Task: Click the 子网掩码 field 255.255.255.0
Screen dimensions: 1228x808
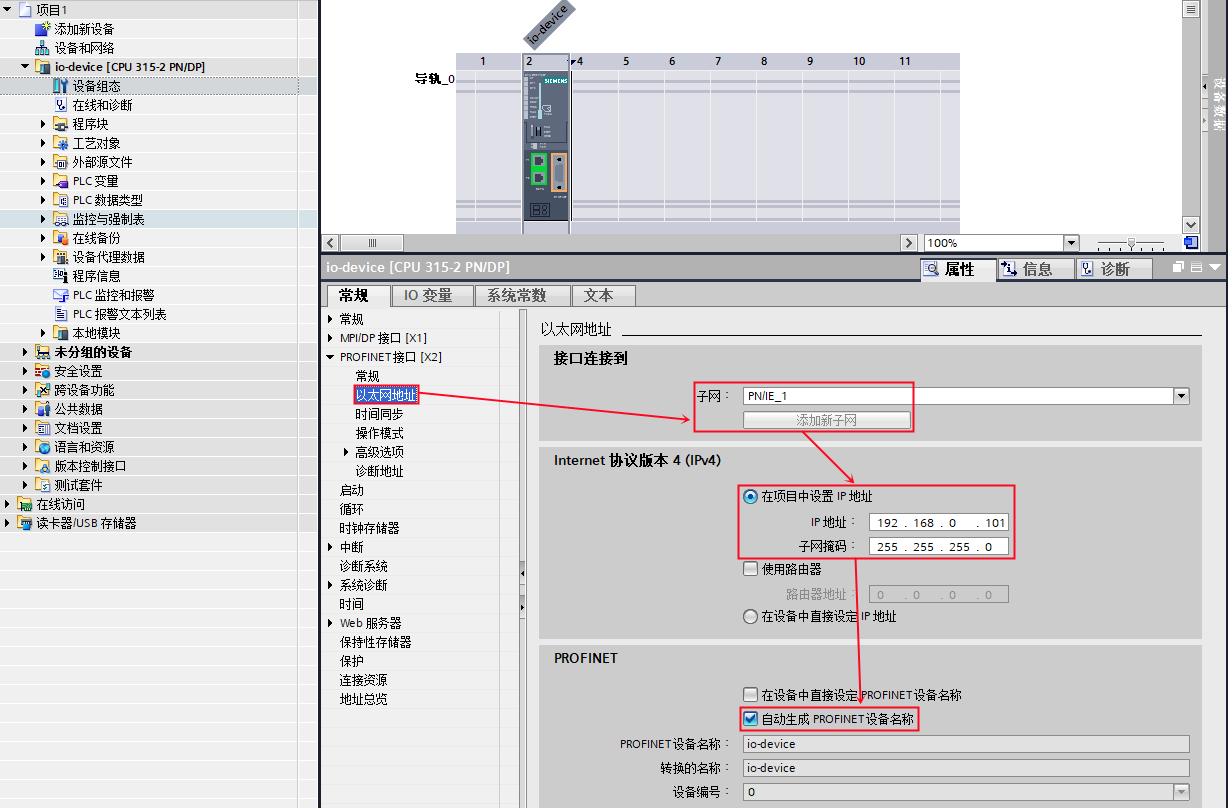Action: click(x=939, y=547)
